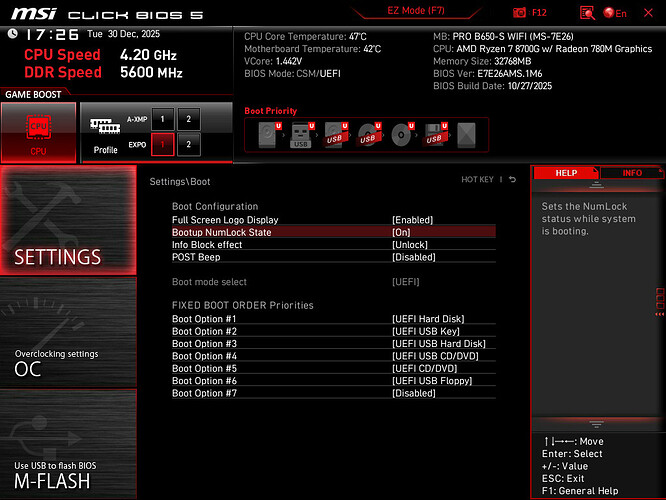Select the Info Block effect label
666x500 pixels.
(207, 245)
